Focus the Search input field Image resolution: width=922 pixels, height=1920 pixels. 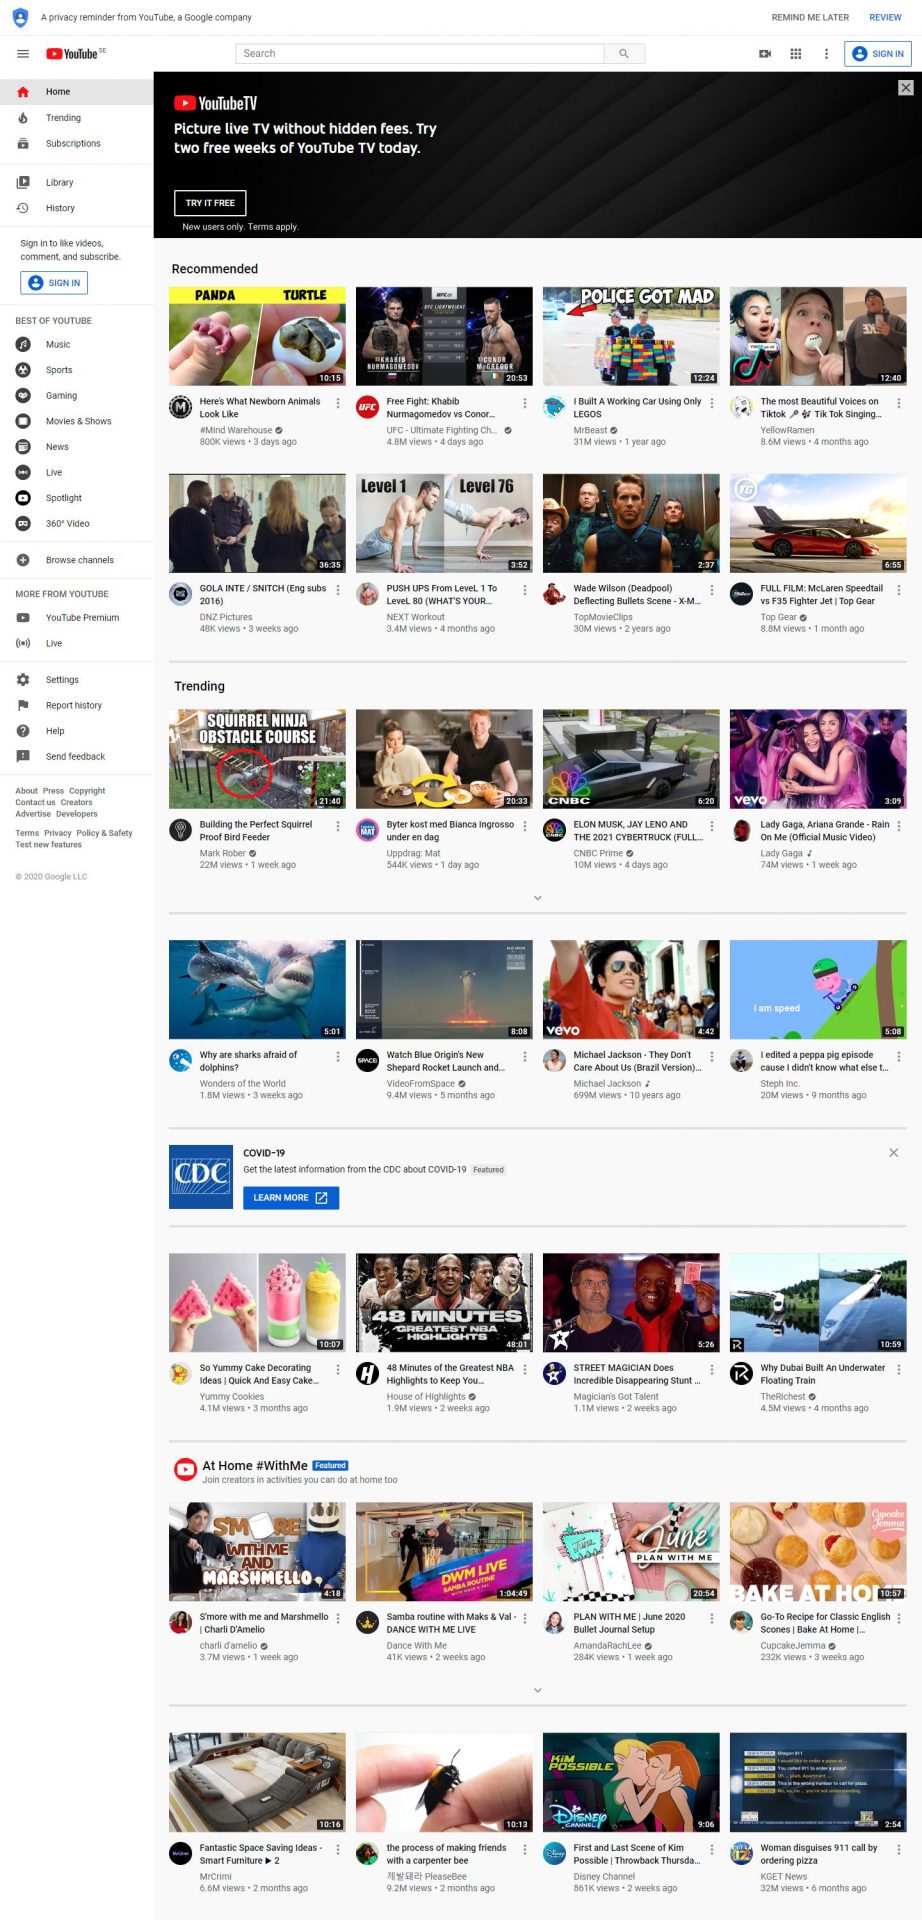[x=420, y=54]
